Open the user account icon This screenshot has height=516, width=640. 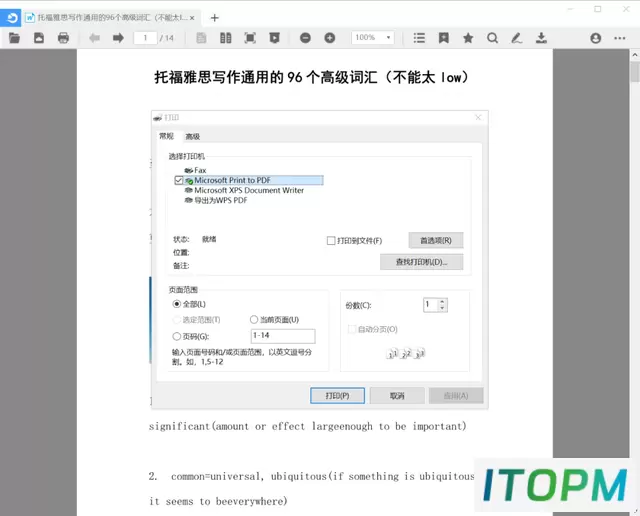point(596,38)
